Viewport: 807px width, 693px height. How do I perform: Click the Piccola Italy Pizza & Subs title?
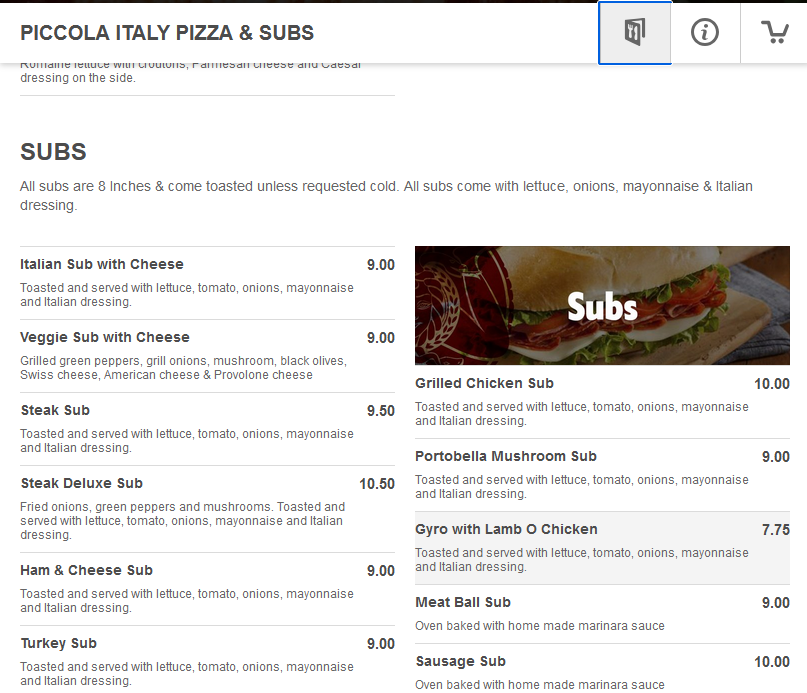[167, 33]
